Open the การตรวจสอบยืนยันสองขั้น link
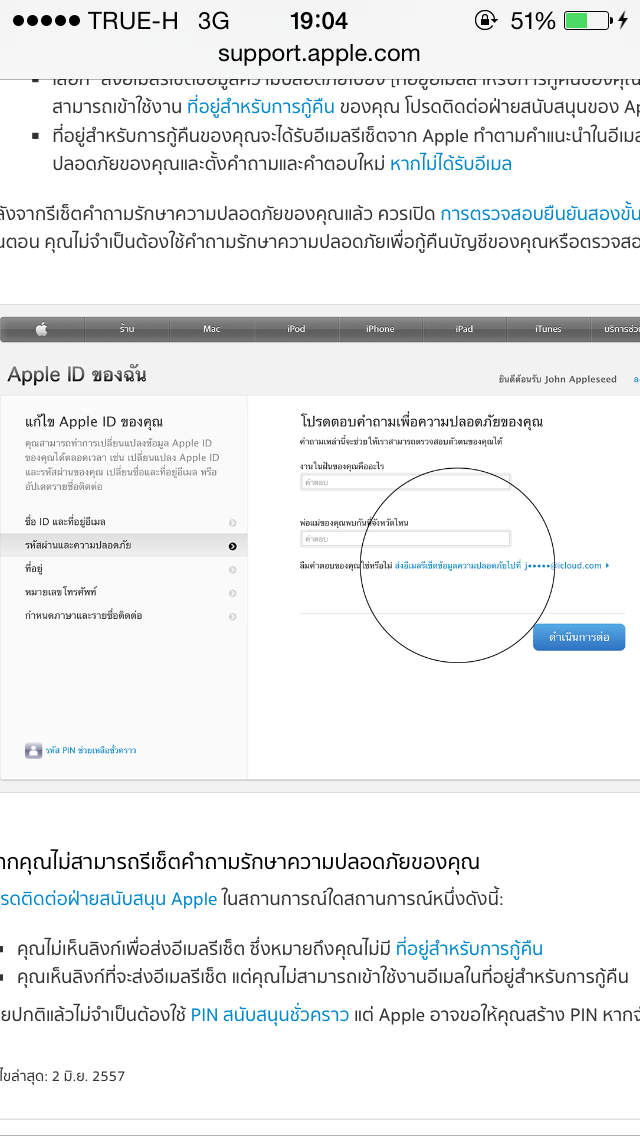 (x=540, y=214)
